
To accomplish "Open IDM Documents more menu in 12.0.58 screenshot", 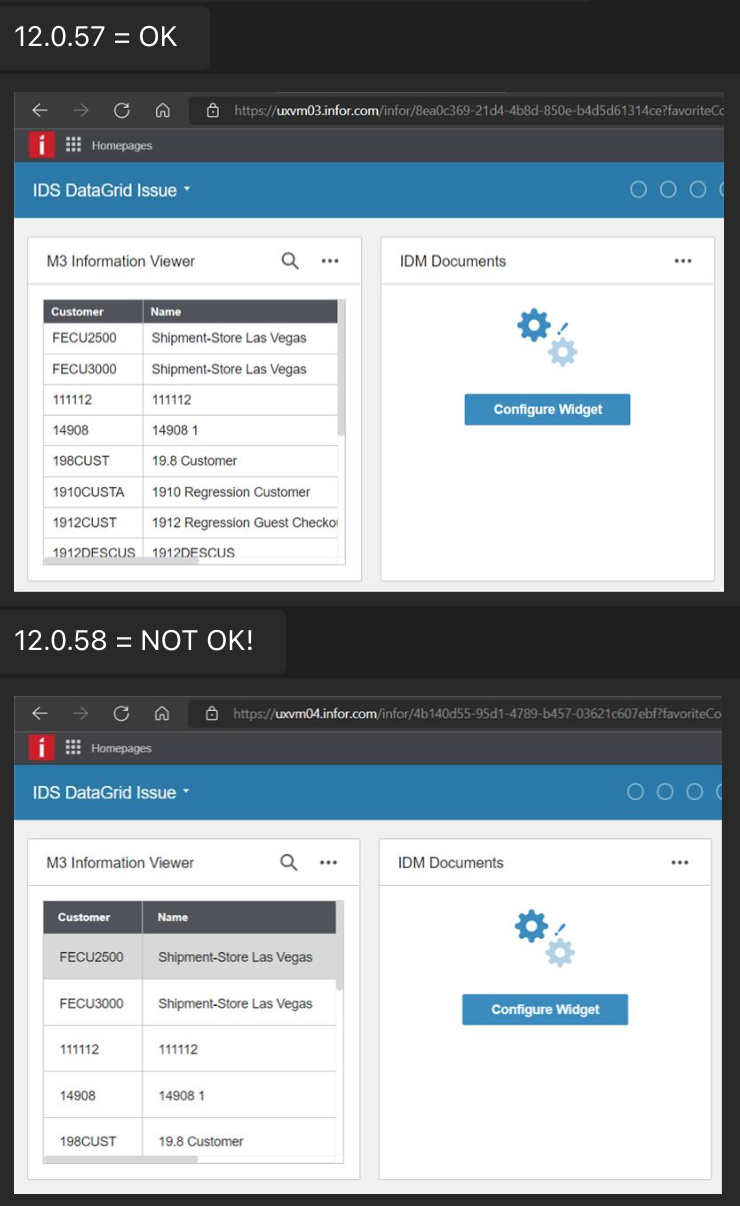I will tap(680, 862).
